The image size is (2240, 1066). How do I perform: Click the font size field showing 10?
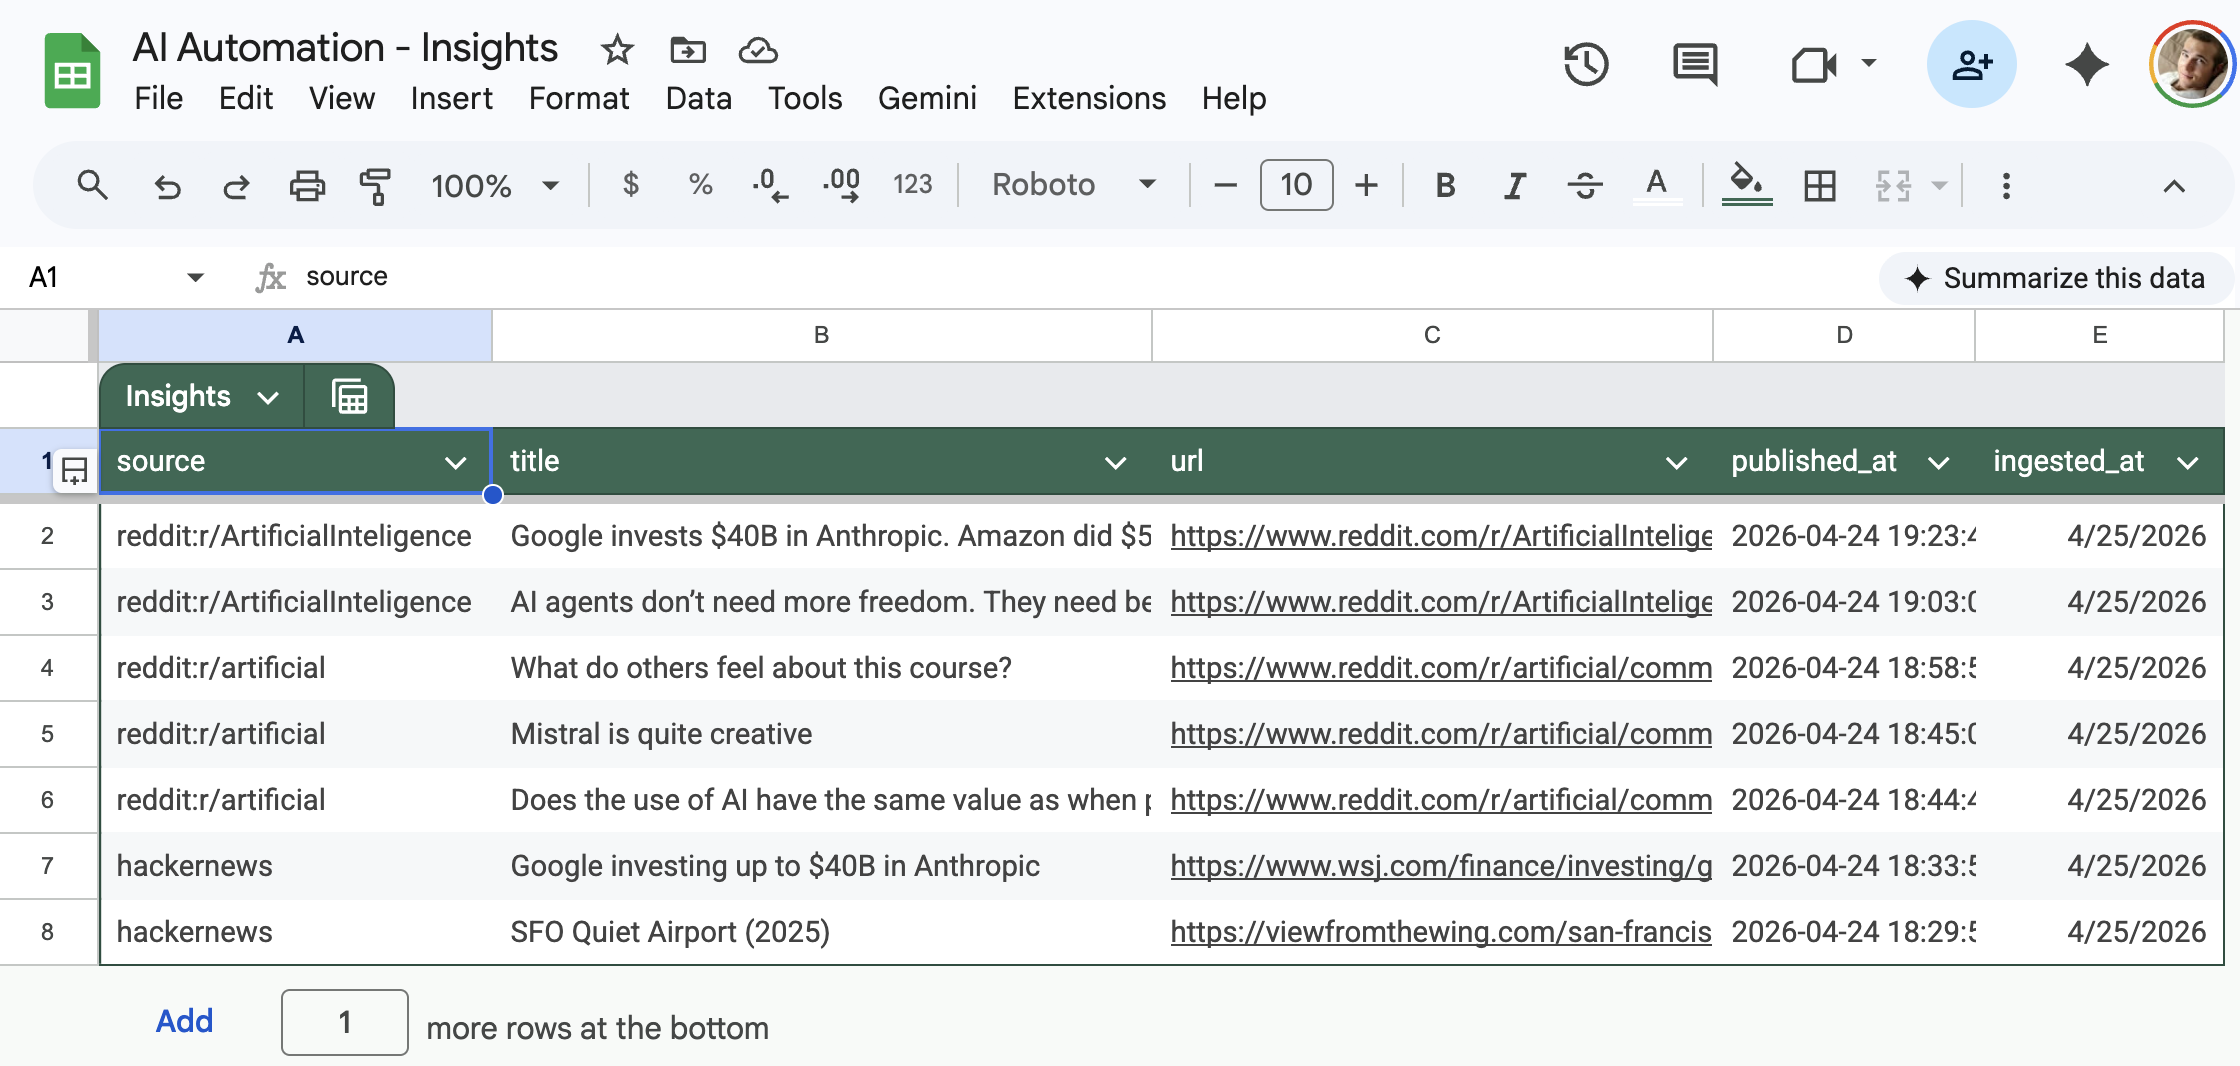coord(1296,185)
